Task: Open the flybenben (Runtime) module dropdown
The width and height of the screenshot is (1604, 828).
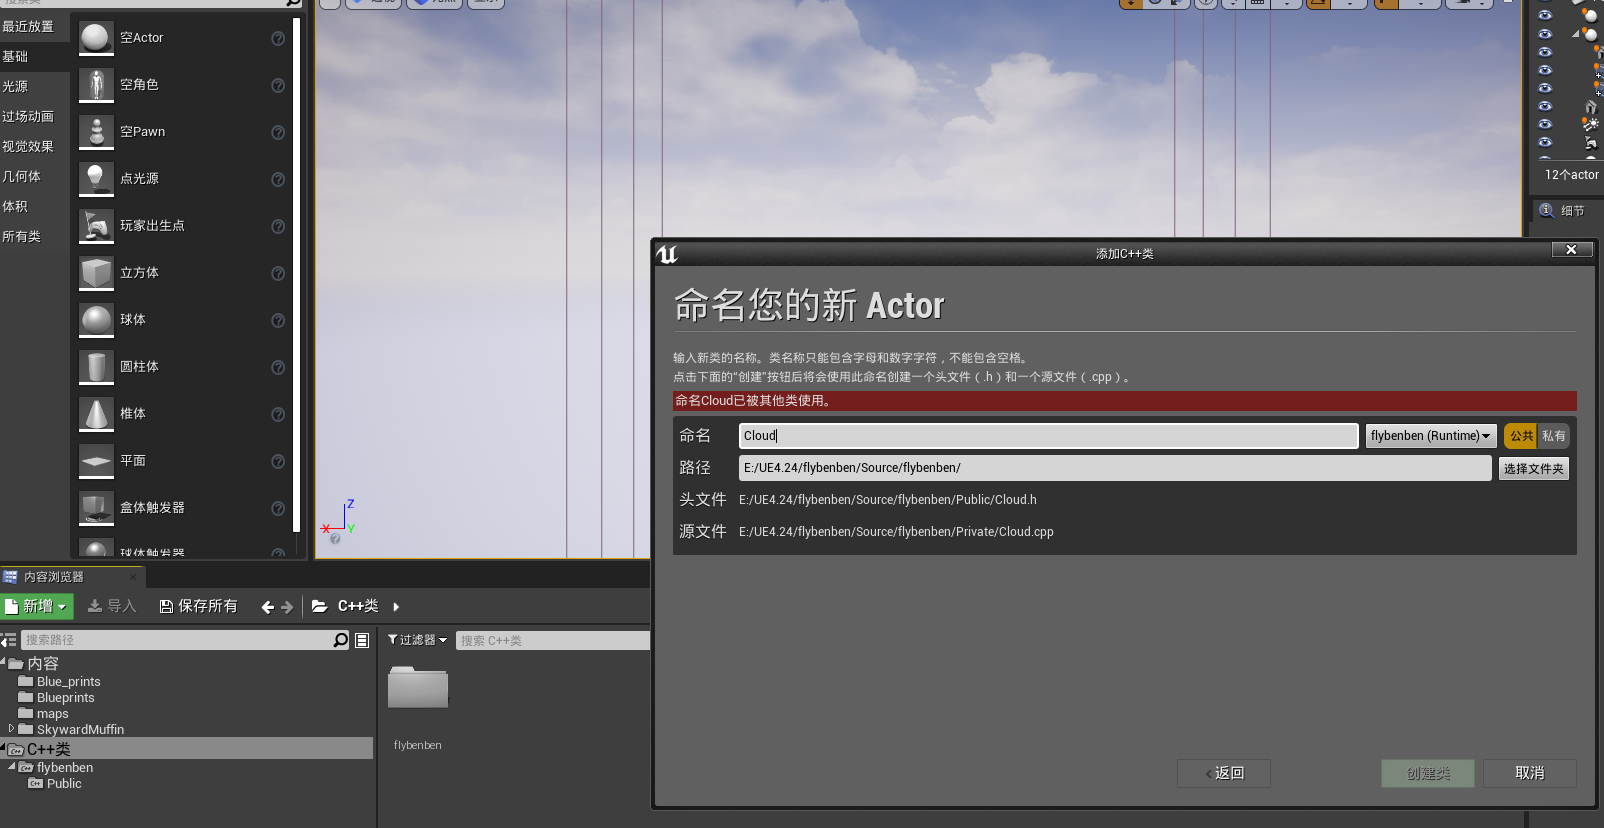Action: coord(1431,436)
